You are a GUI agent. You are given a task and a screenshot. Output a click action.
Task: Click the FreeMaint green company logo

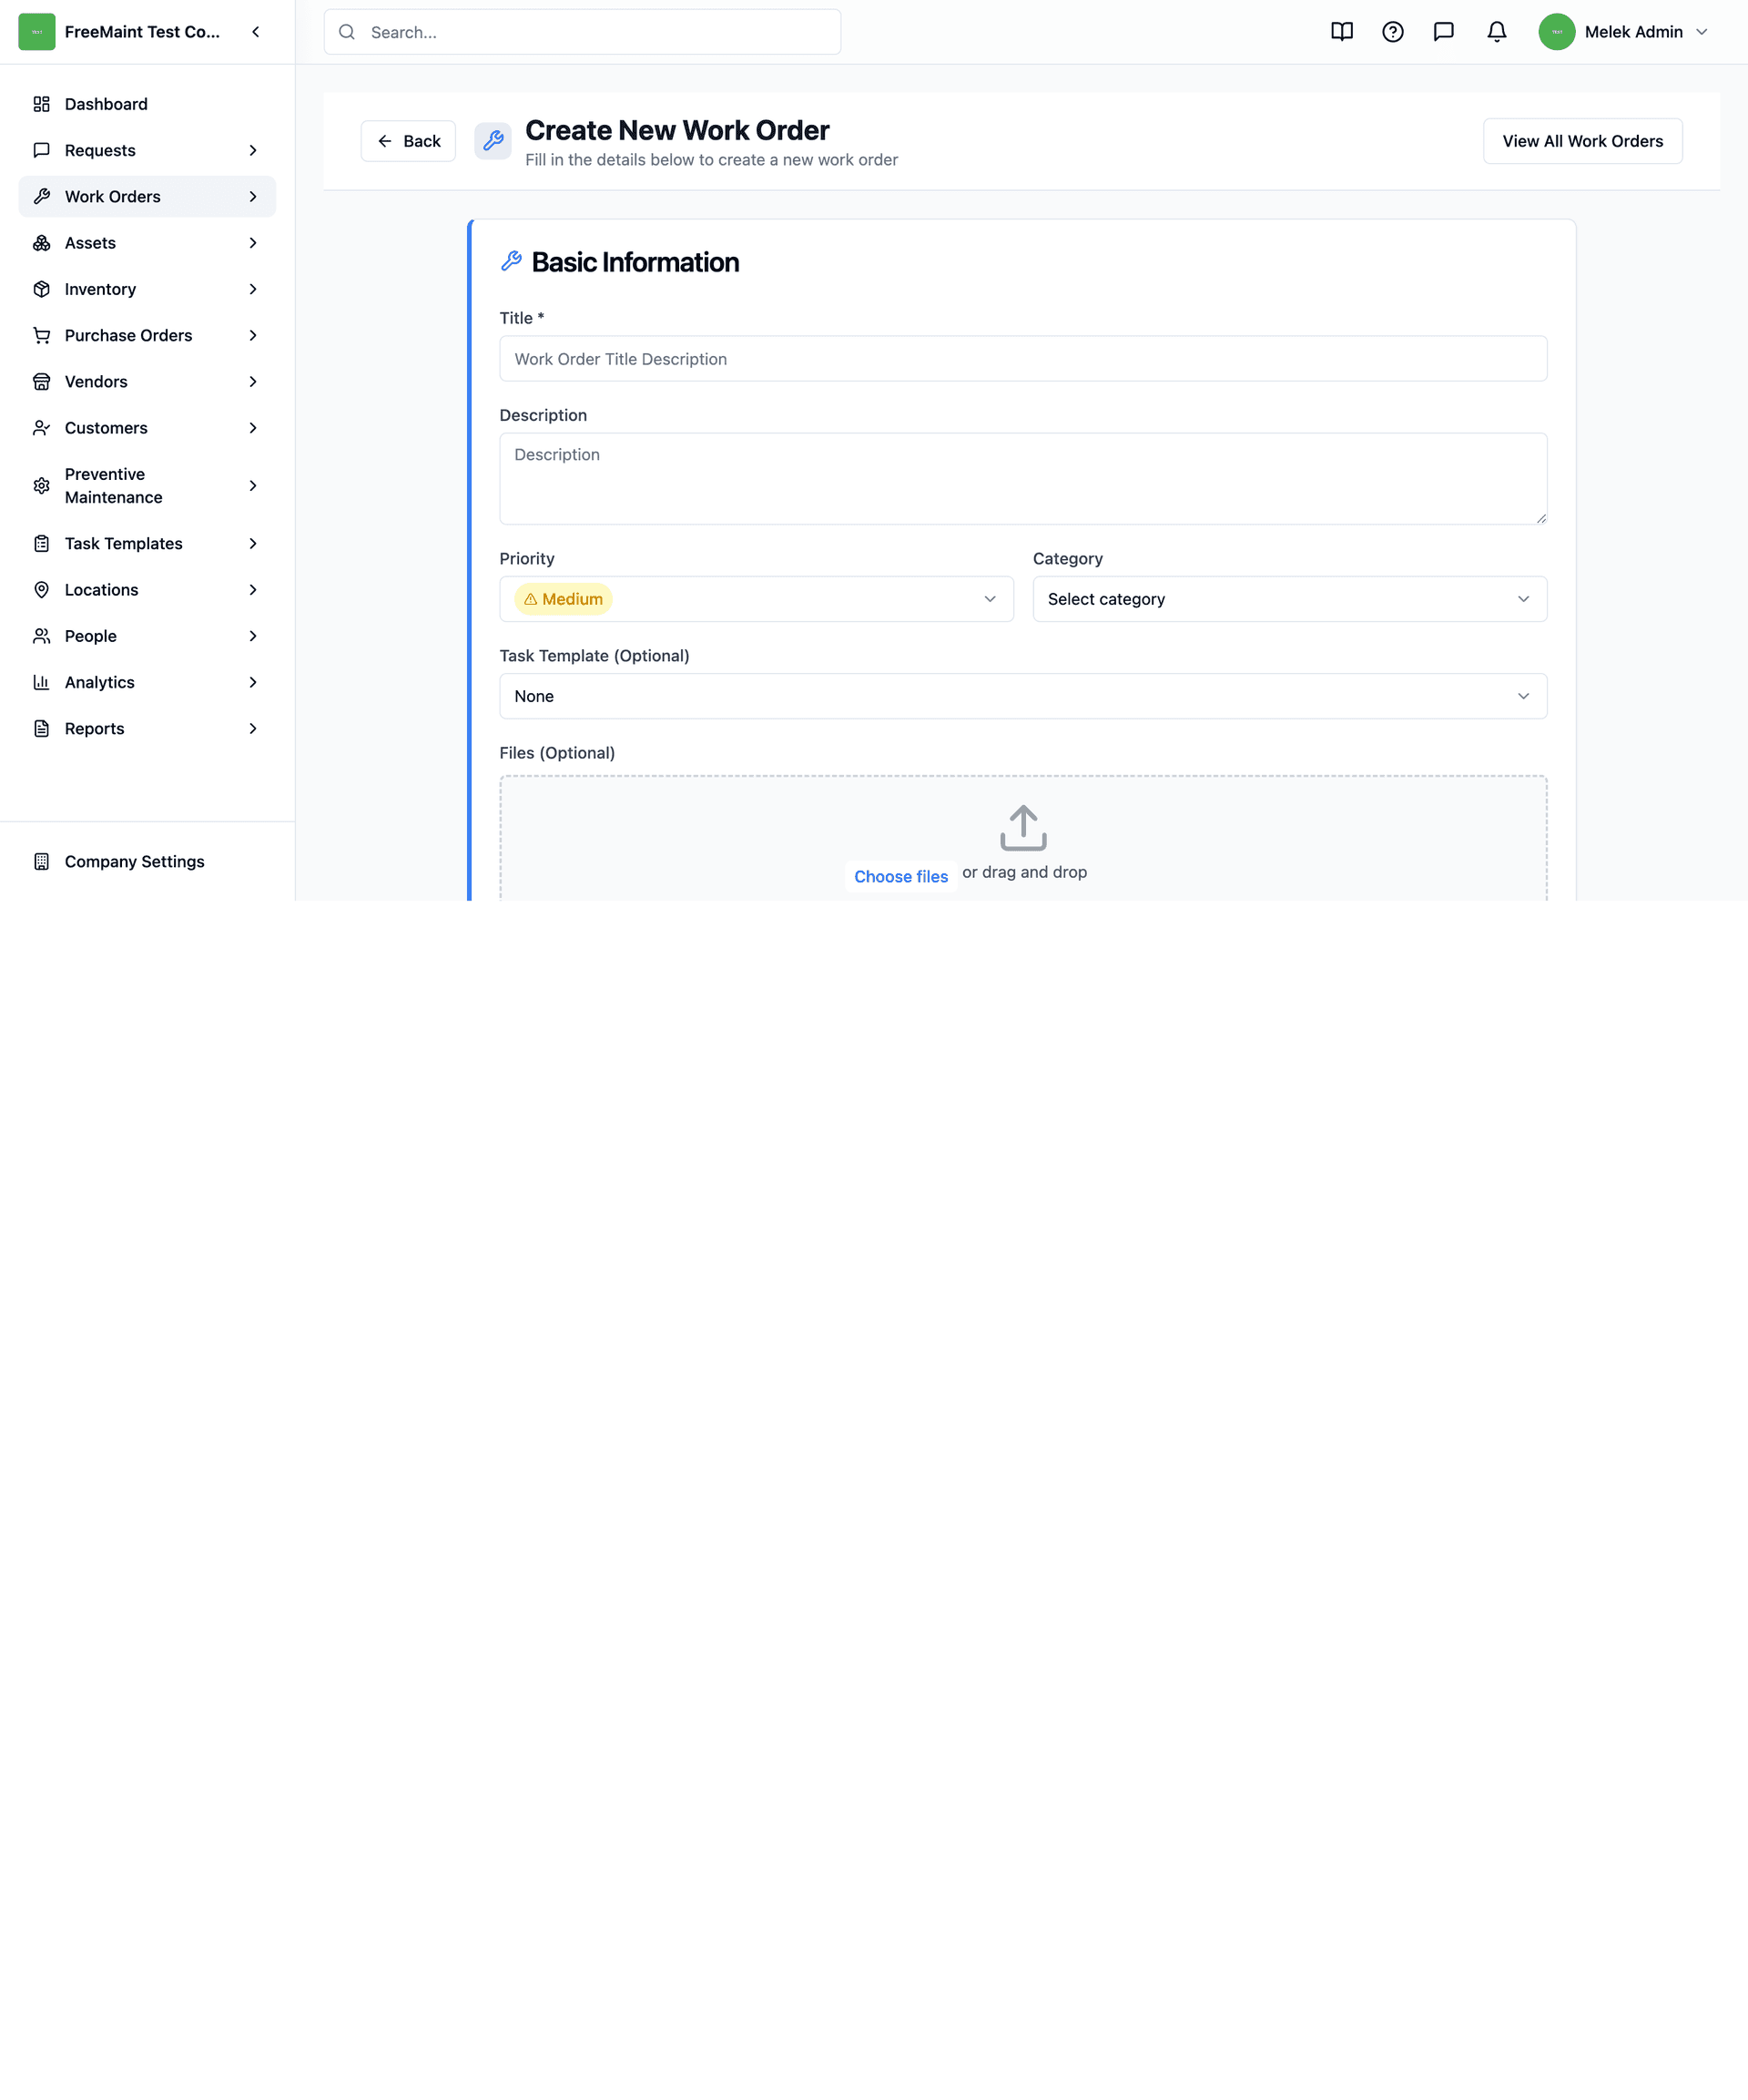(x=37, y=32)
